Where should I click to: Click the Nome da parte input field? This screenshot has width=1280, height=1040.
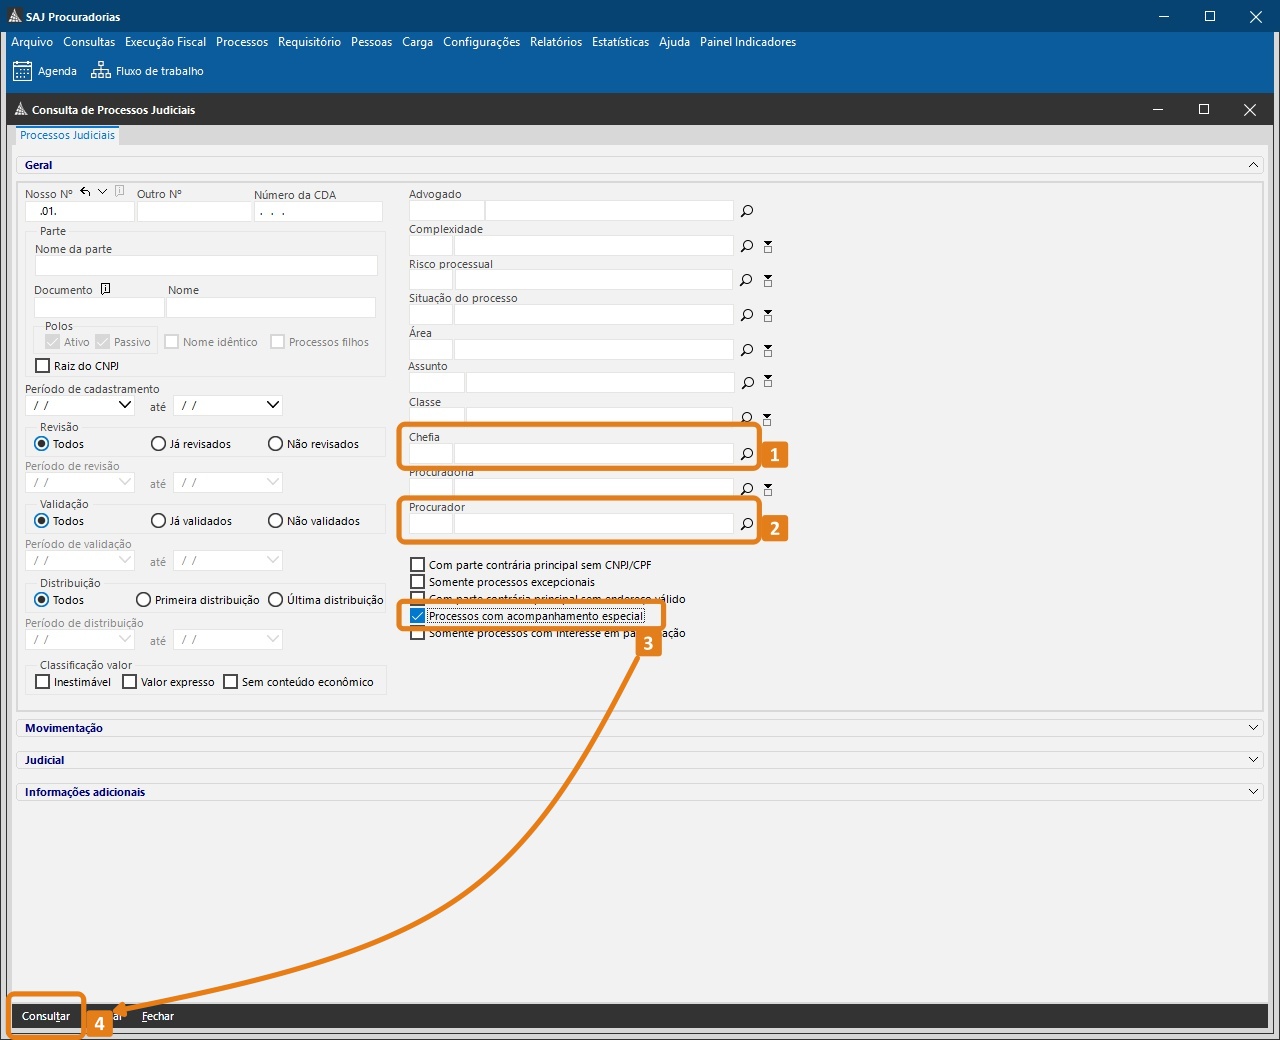pos(206,266)
